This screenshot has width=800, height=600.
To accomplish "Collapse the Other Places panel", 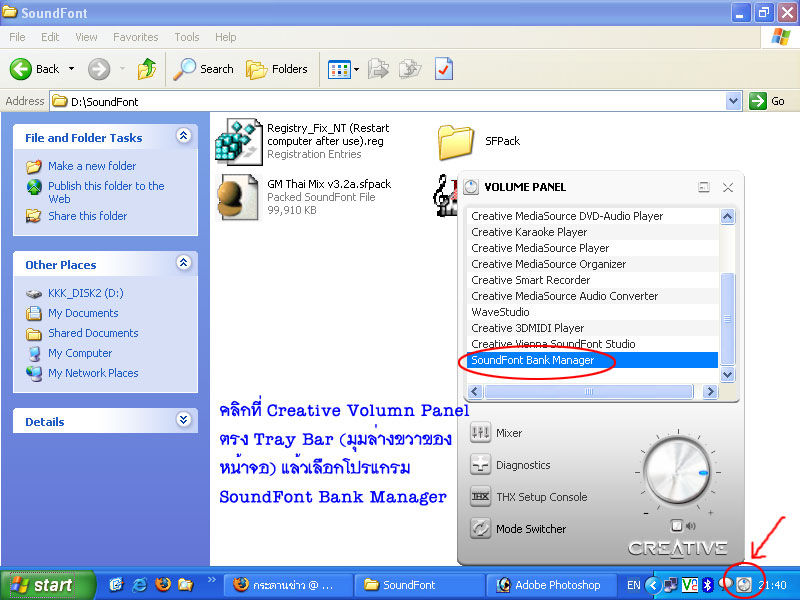I will [184, 263].
